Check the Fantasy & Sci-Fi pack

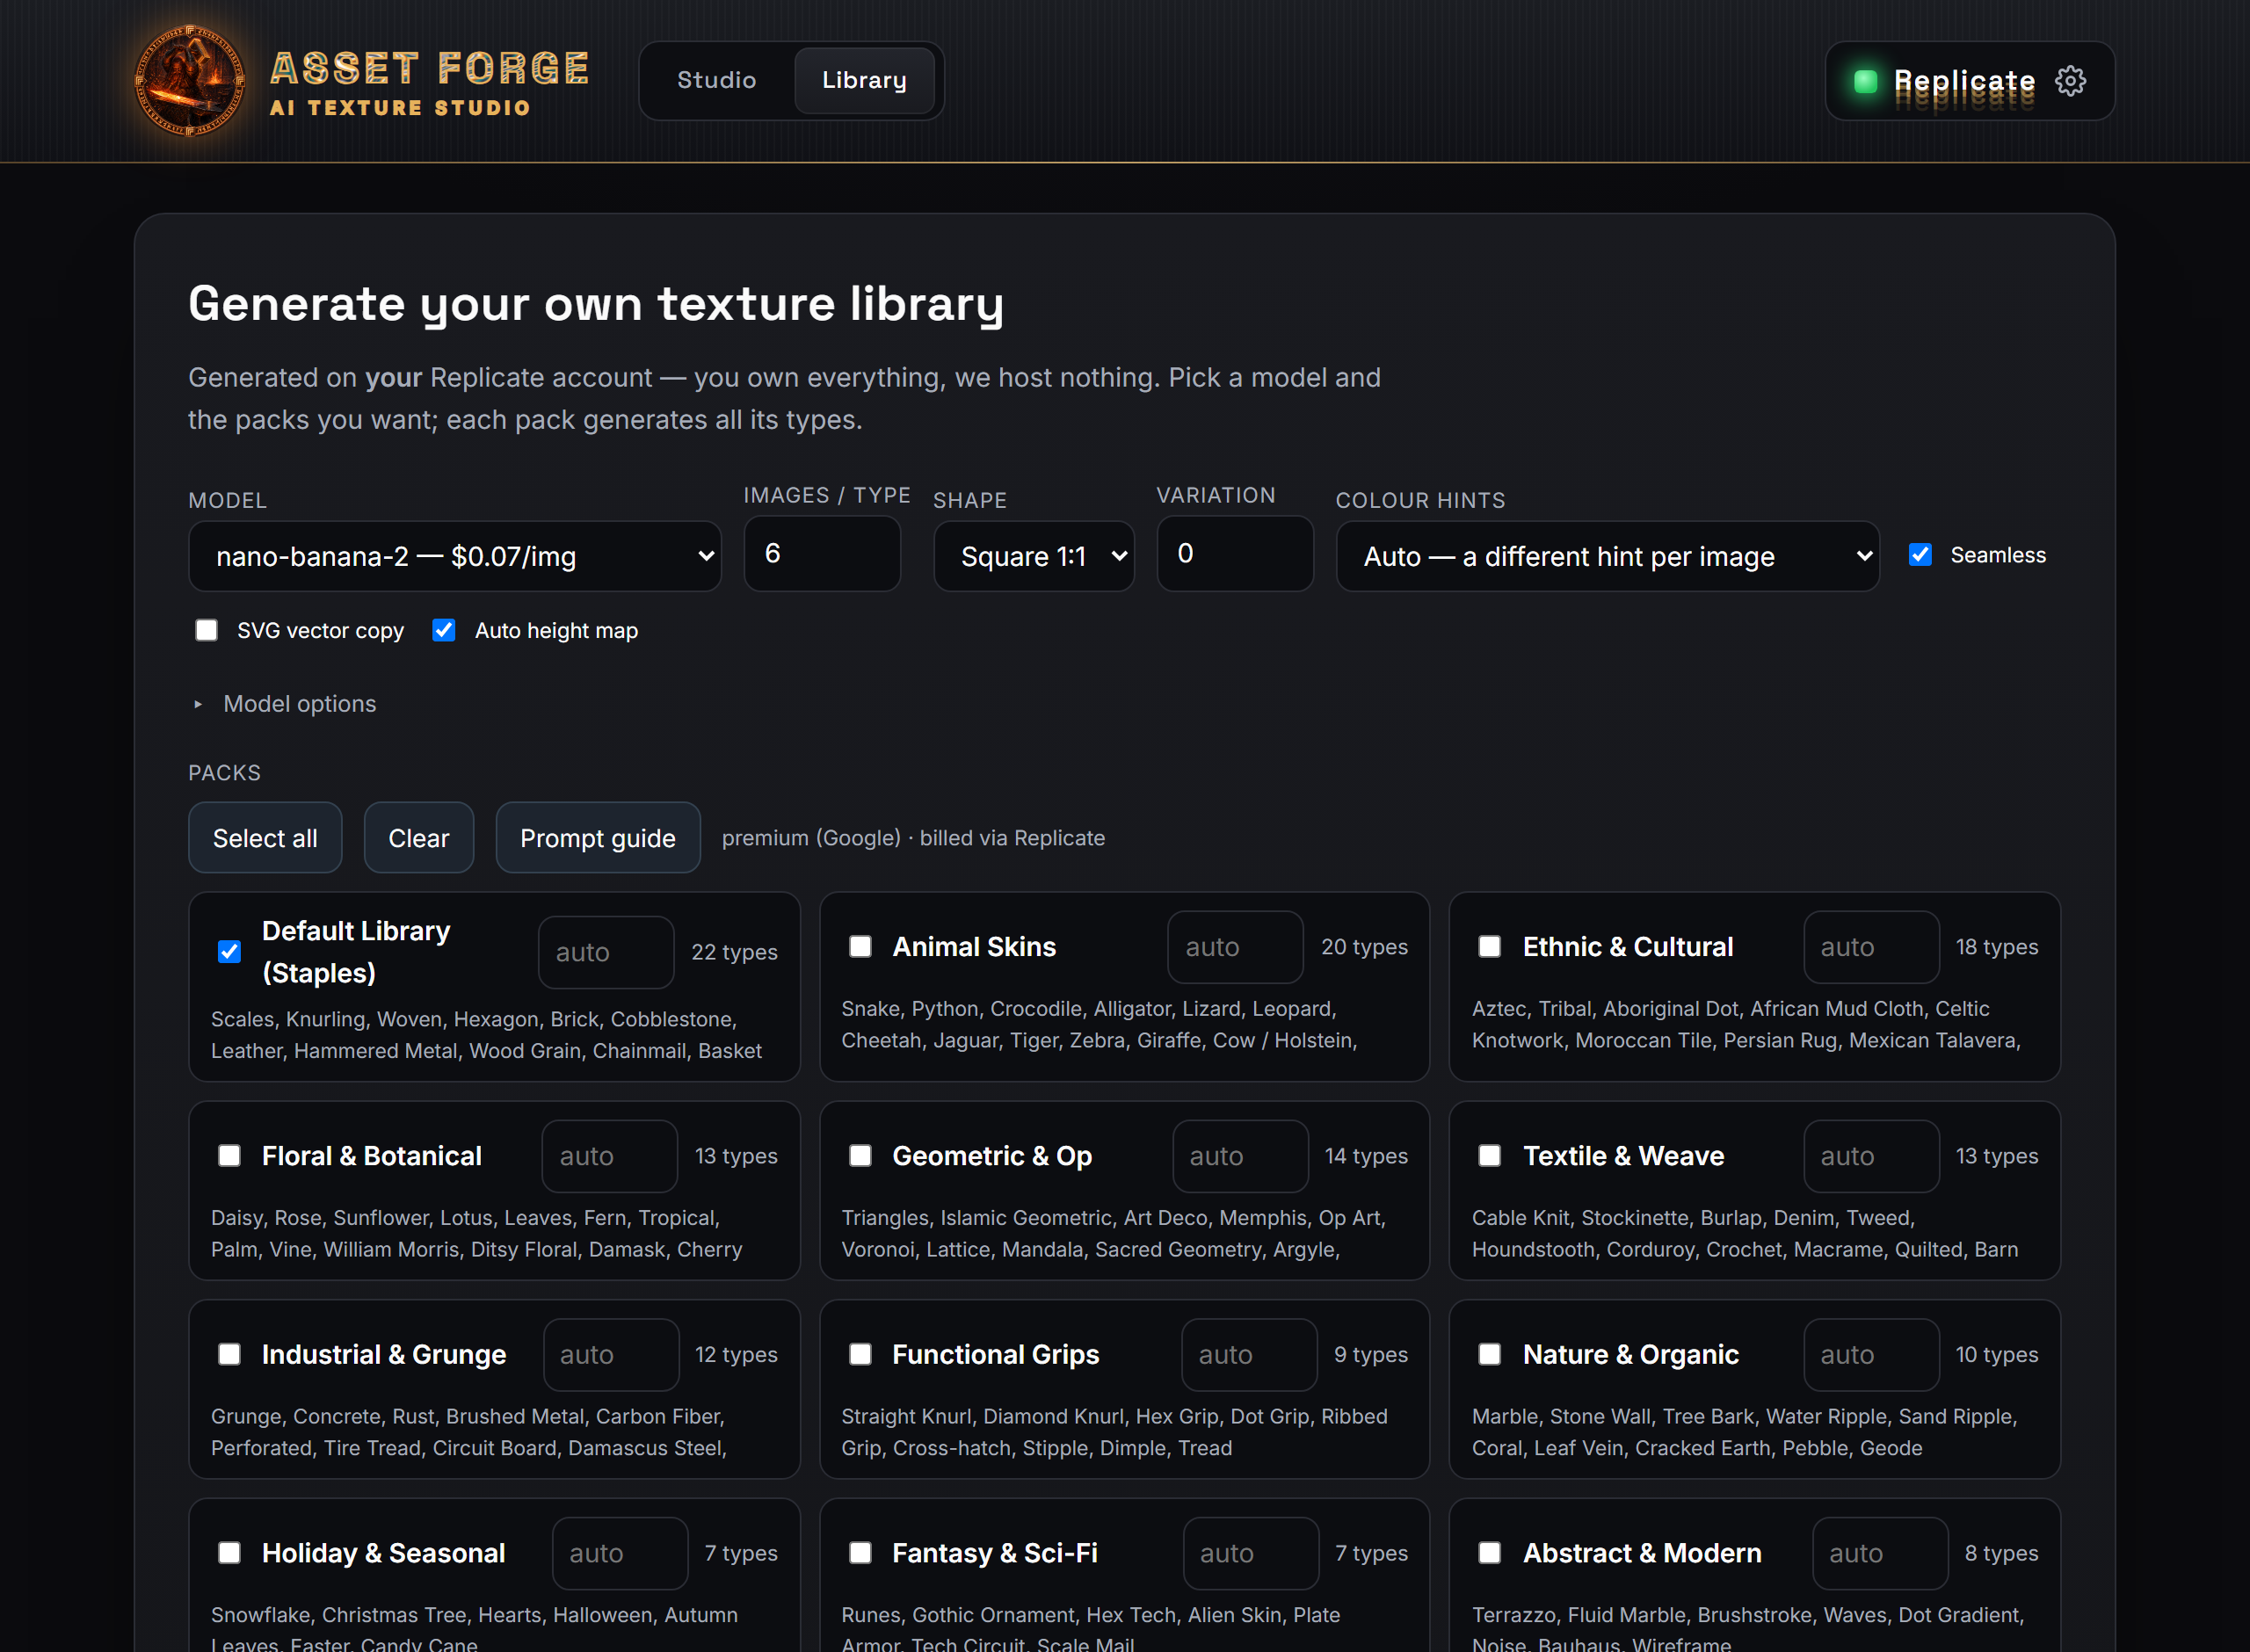[860, 1553]
